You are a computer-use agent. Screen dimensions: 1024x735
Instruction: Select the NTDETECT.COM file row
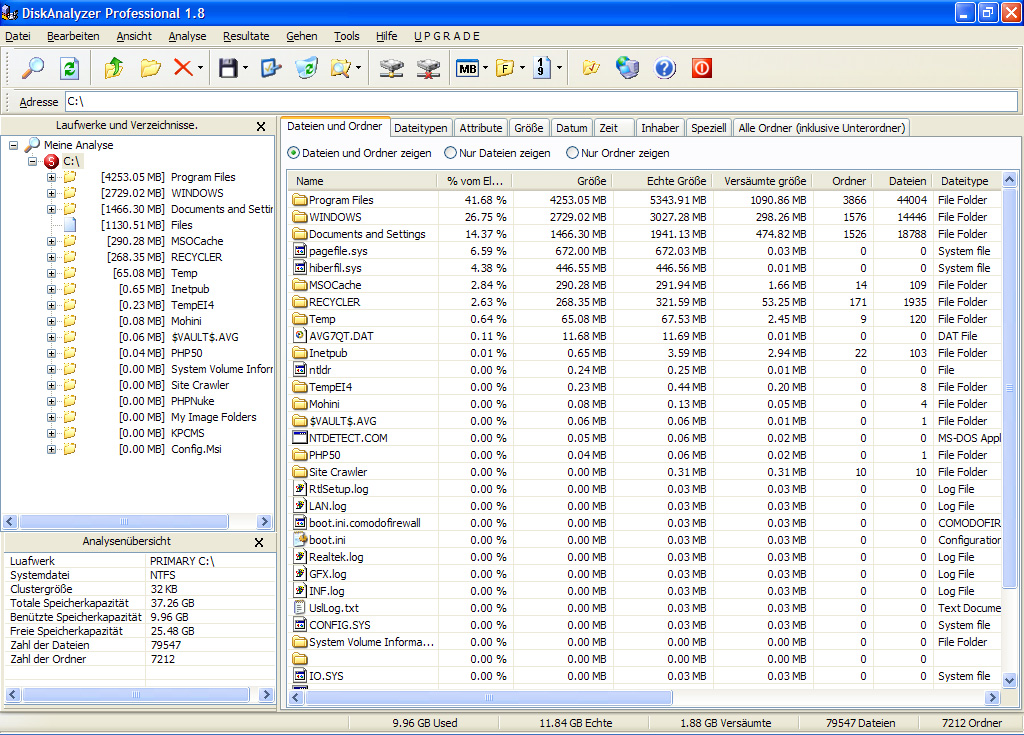pos(647,438)
